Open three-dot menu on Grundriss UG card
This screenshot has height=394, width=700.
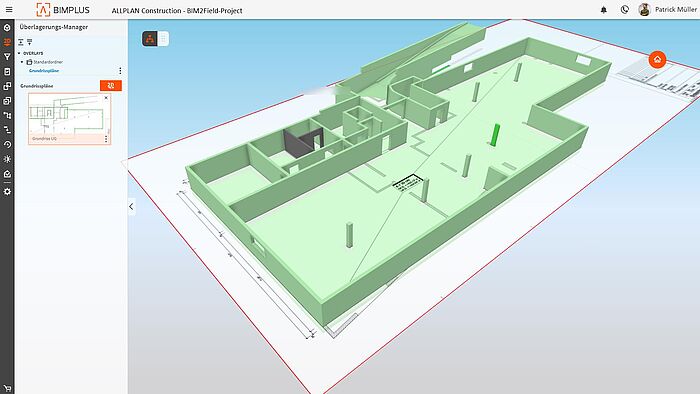[x=106, y=139]
